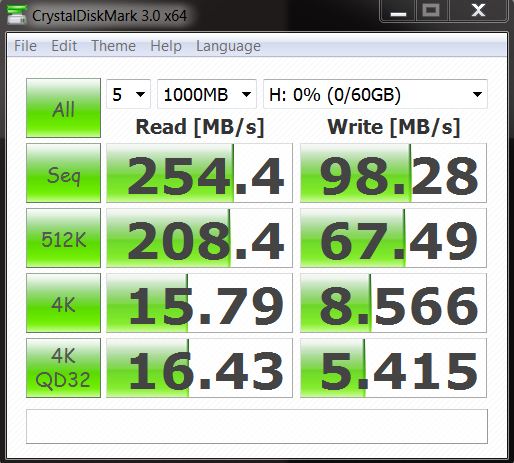The image size is (514, 463).
Task: Run the 4K QD32 test
Action: coord(63,368)
